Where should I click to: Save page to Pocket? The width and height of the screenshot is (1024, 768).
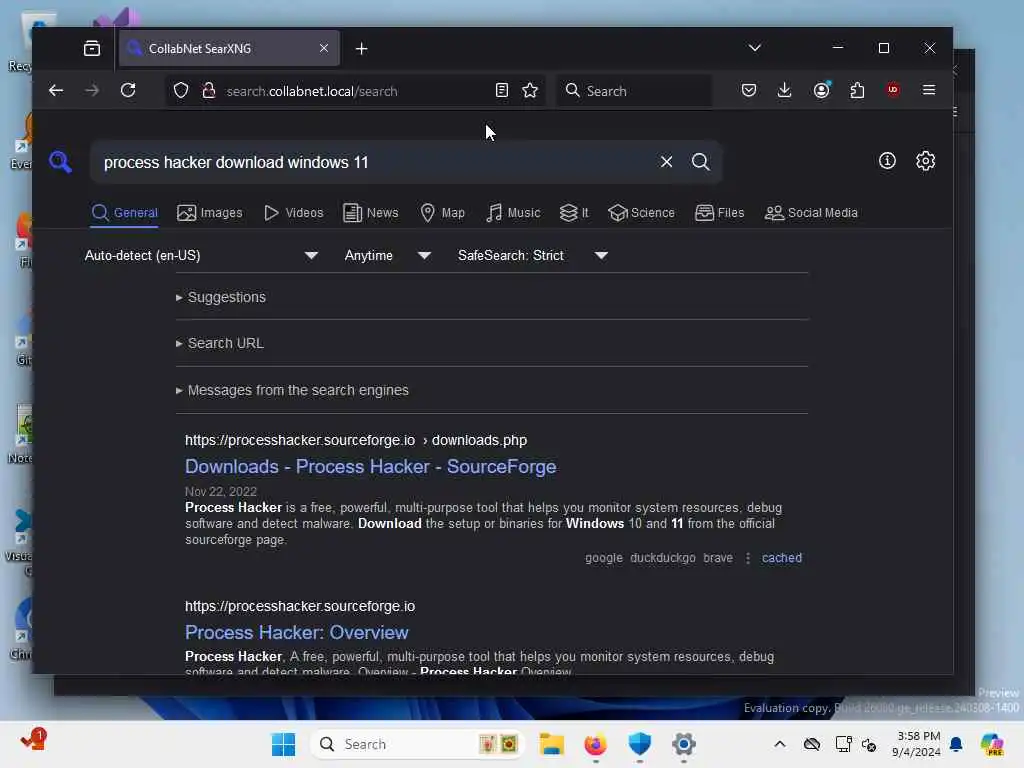(749, 90)
